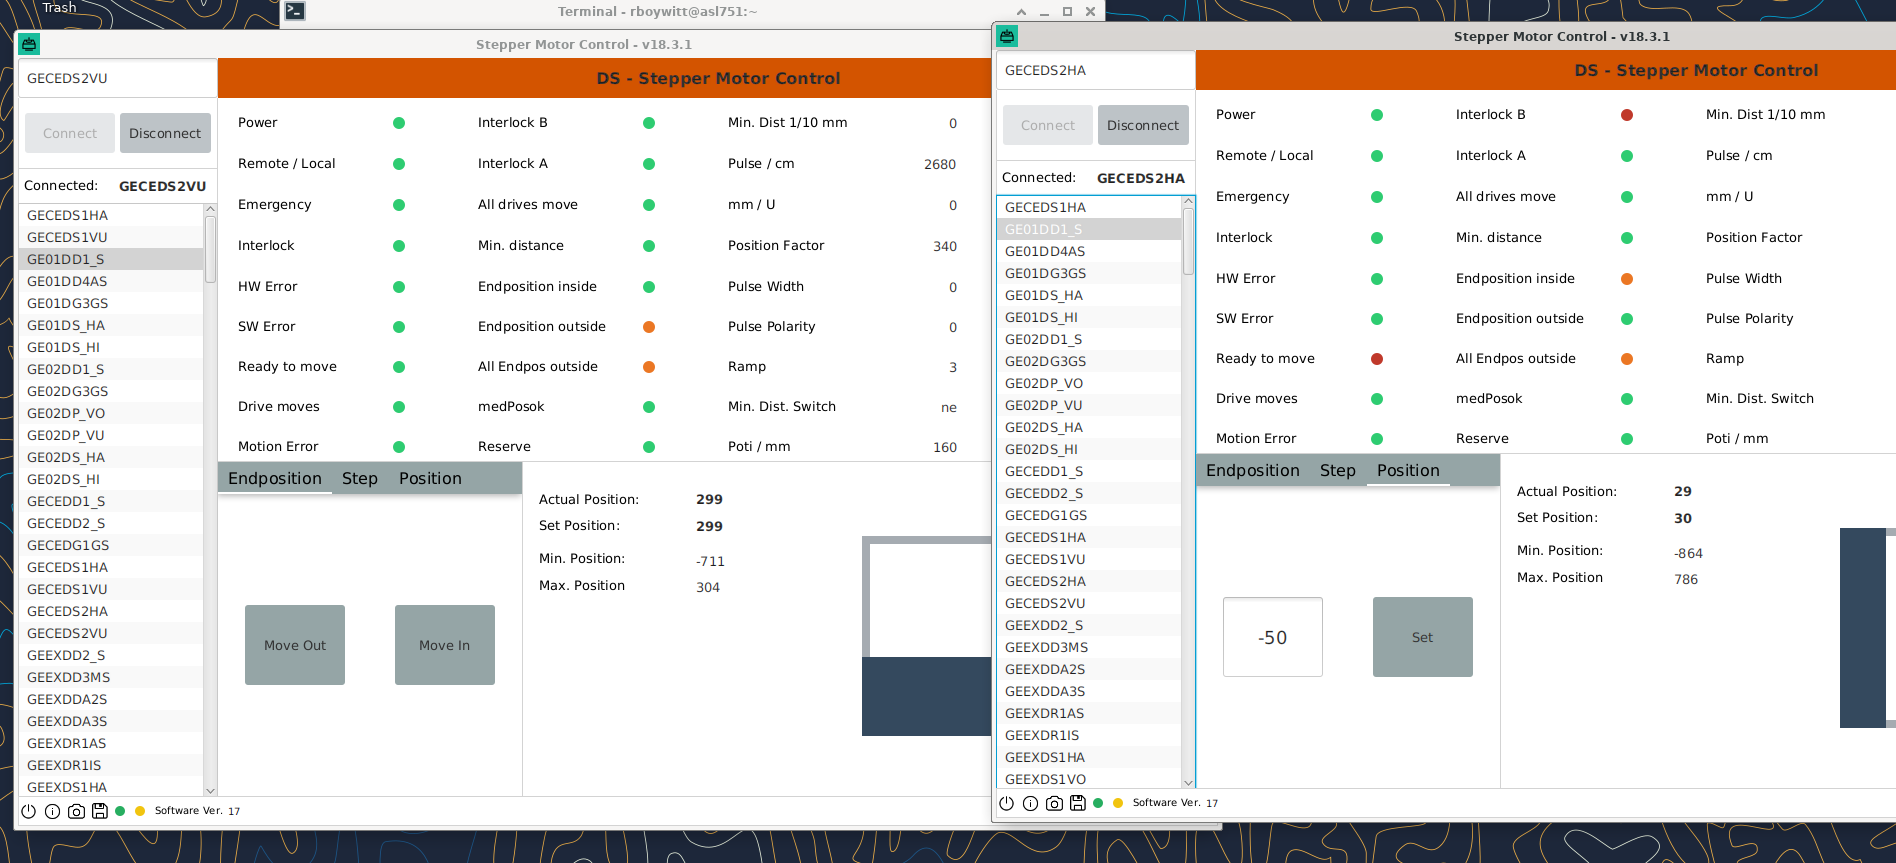Click app icon in left window title bar
This screenshot has height=863, width=1896.
[x=29, y=44]
